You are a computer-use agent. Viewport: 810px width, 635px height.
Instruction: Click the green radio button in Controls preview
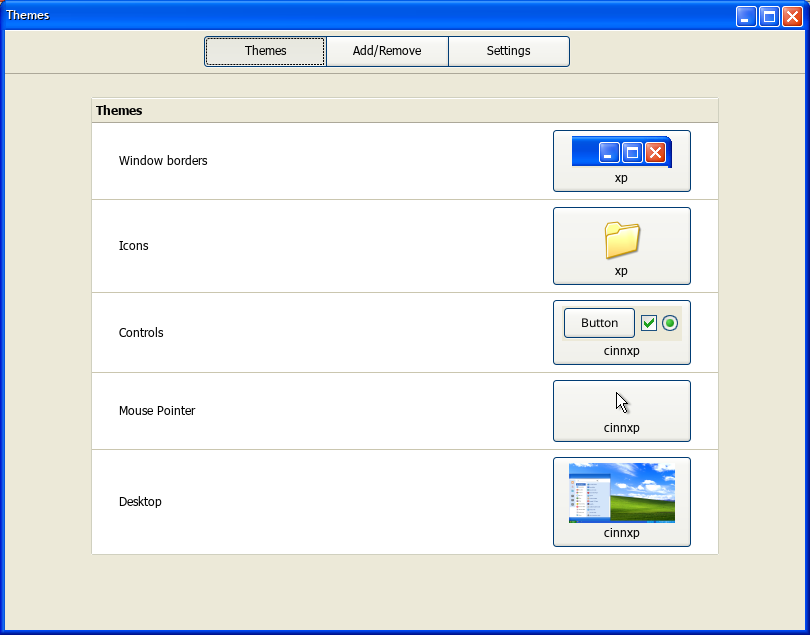click(670, 323)
